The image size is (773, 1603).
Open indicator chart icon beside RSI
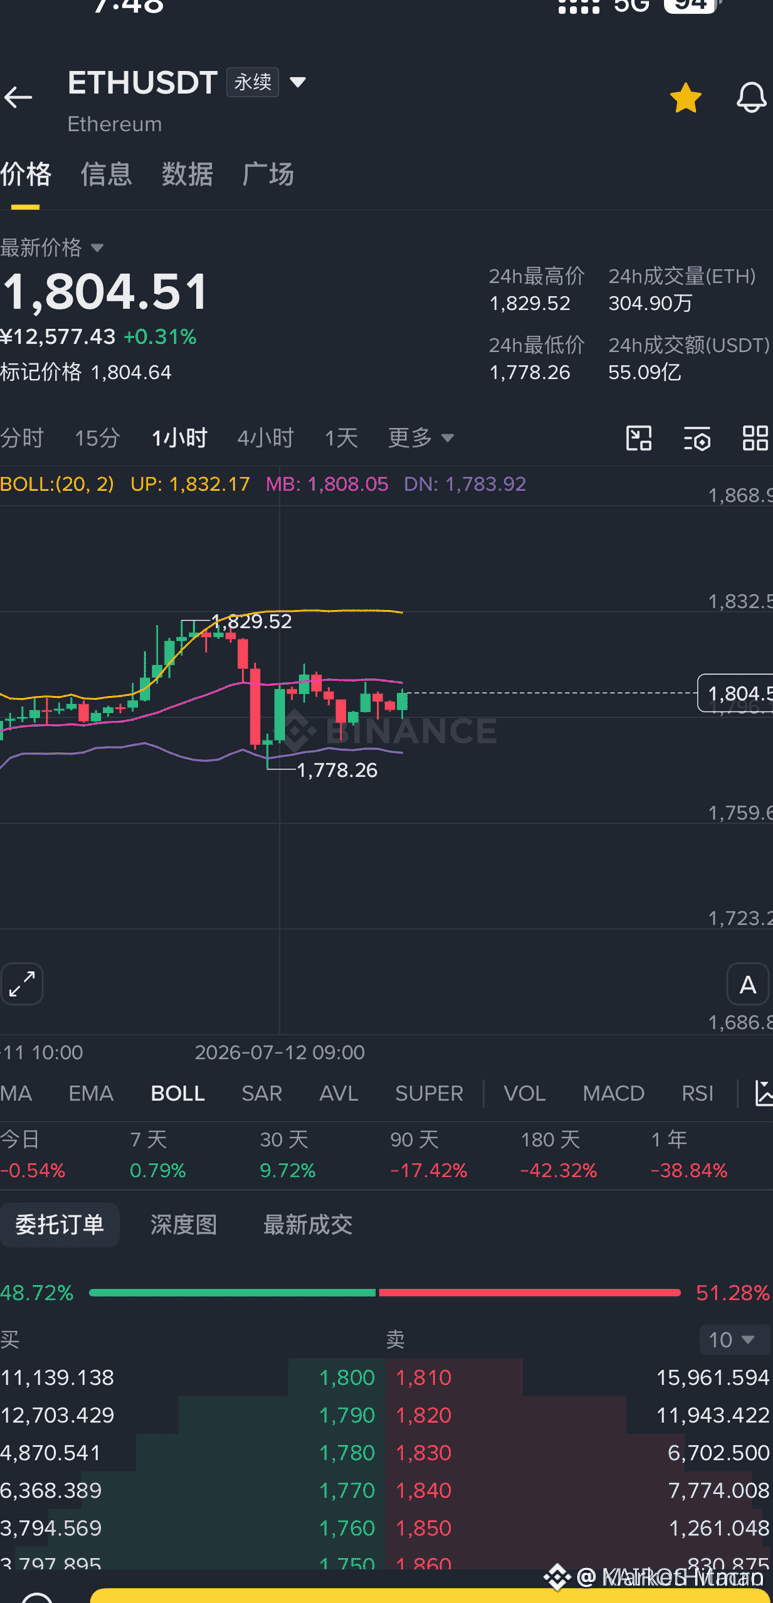coord(762,1094)
